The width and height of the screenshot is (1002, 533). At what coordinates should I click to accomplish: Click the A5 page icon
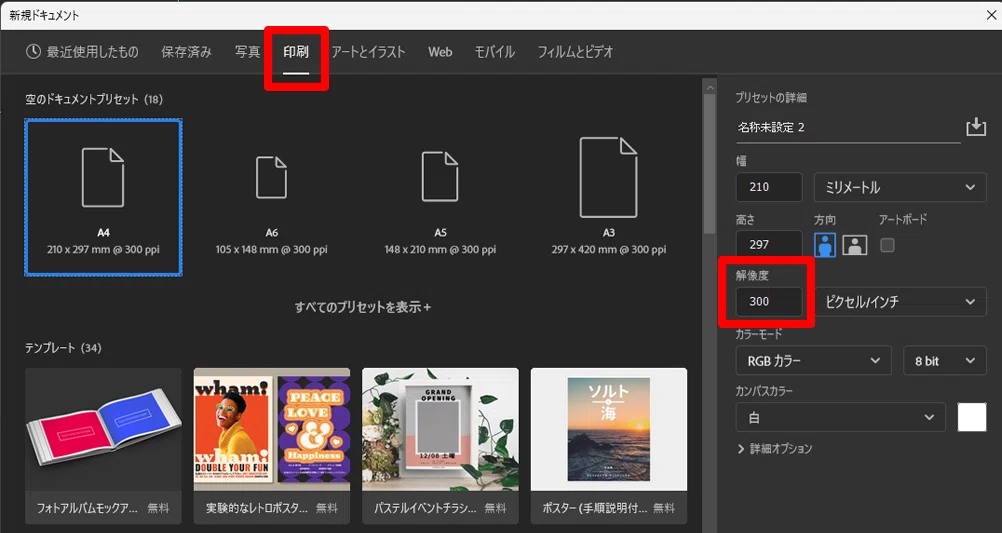click(440, 177)
